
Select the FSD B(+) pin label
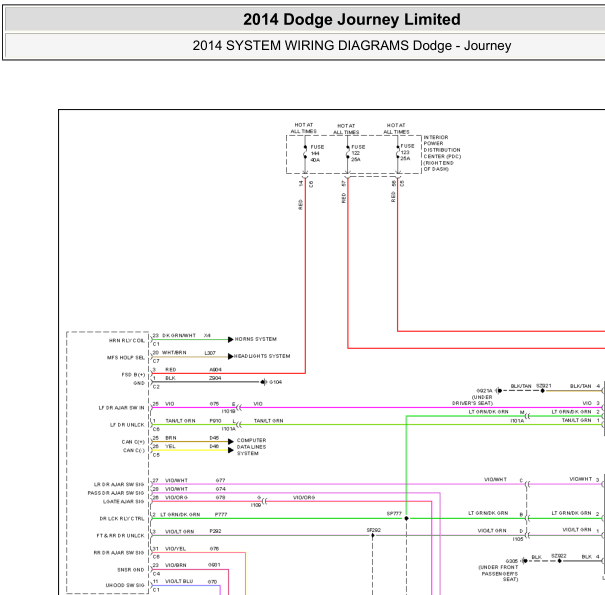point(133,375)
